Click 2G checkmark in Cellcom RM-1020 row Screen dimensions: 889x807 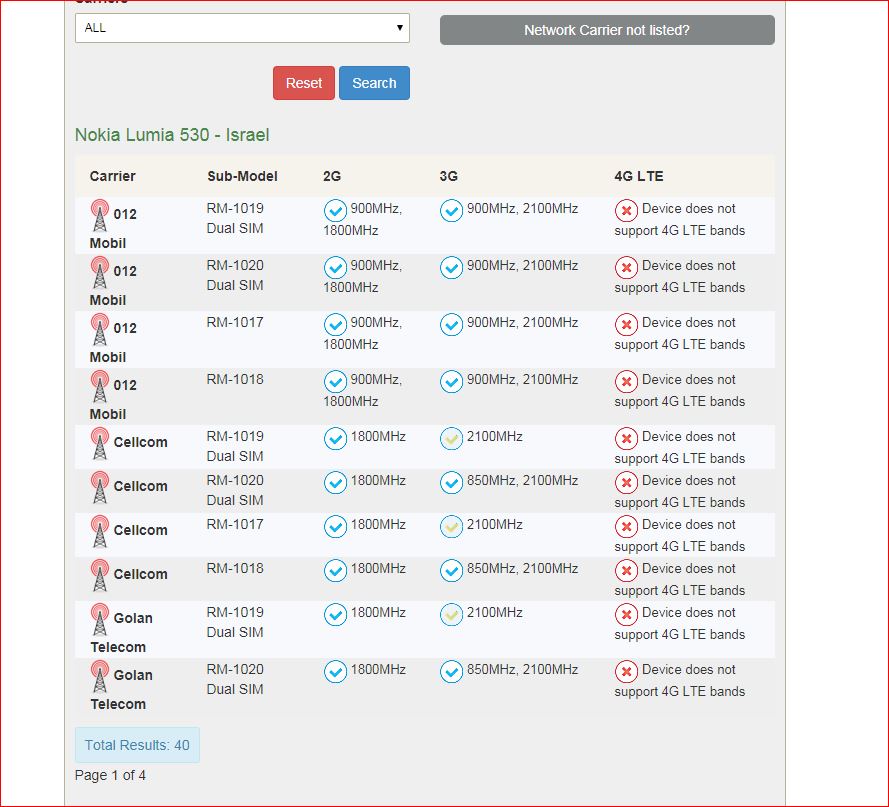(335, 483)
